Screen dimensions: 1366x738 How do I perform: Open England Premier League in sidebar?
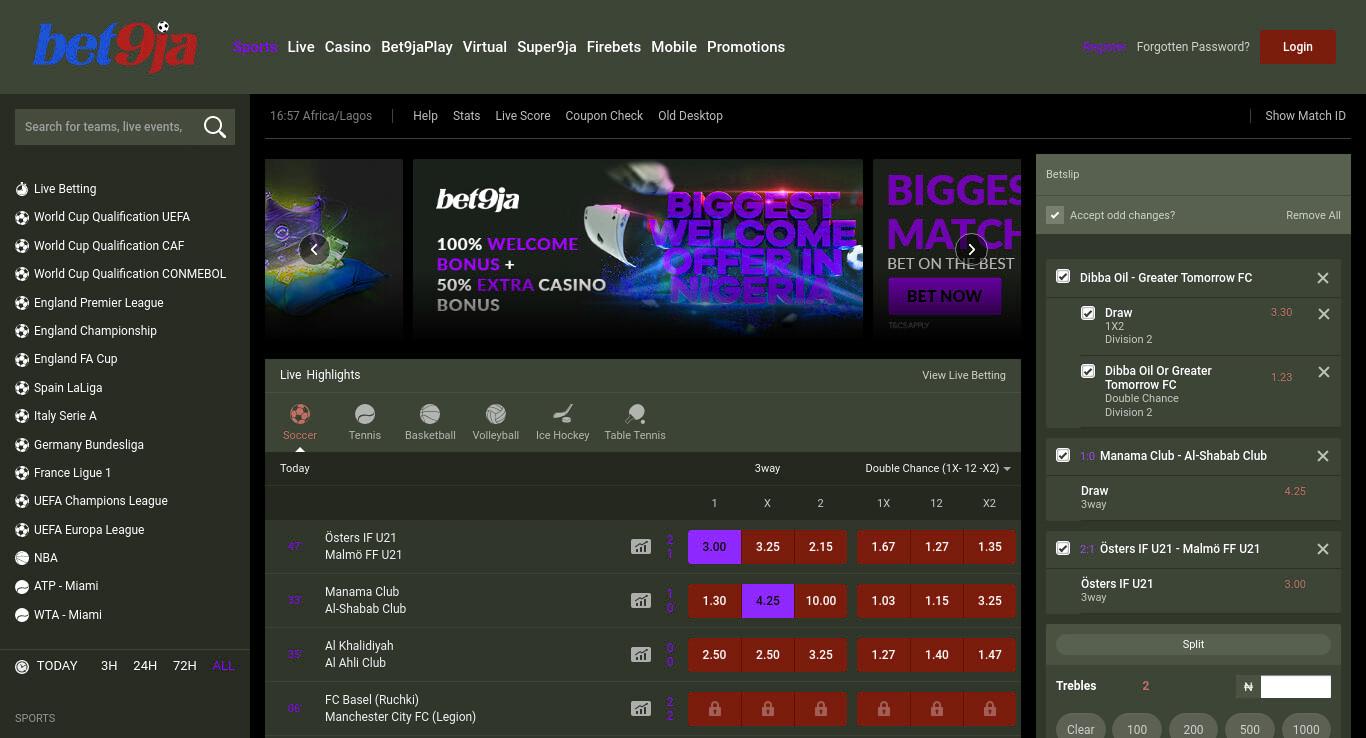tap(98, 303)
